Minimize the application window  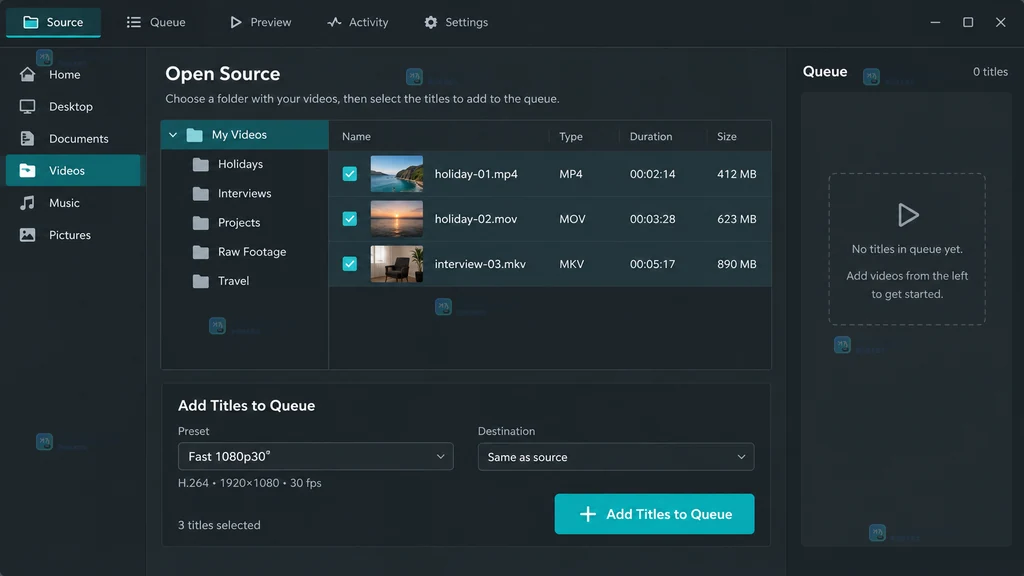pyautogui.click(x=935, y=22)
